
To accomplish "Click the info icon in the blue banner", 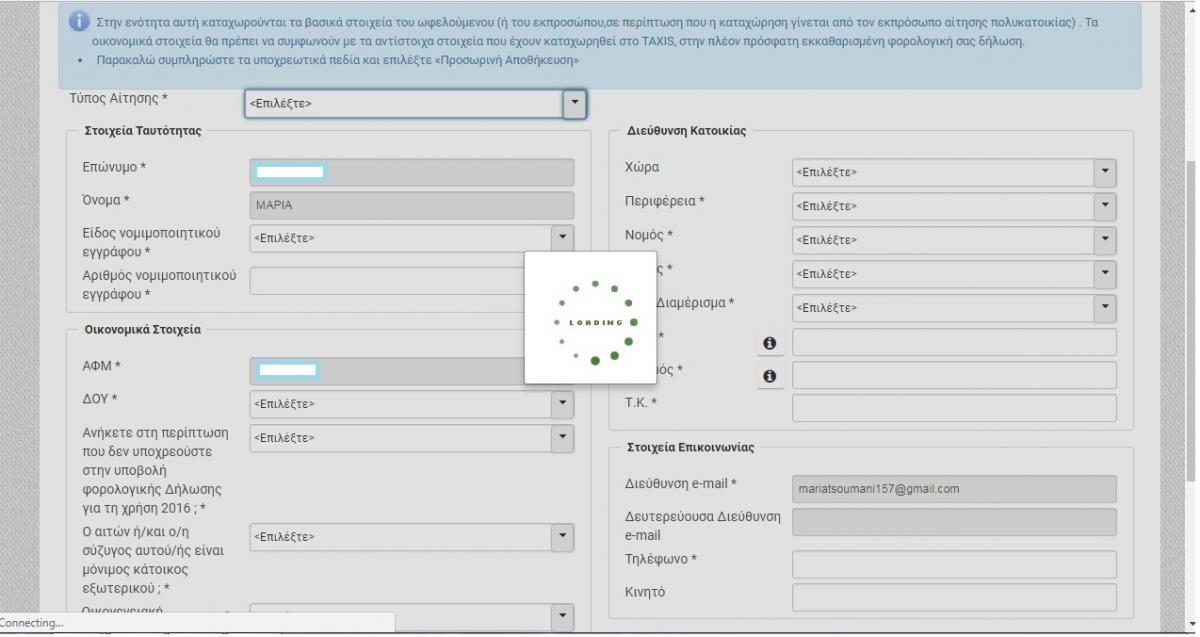I will coord(81,22).
